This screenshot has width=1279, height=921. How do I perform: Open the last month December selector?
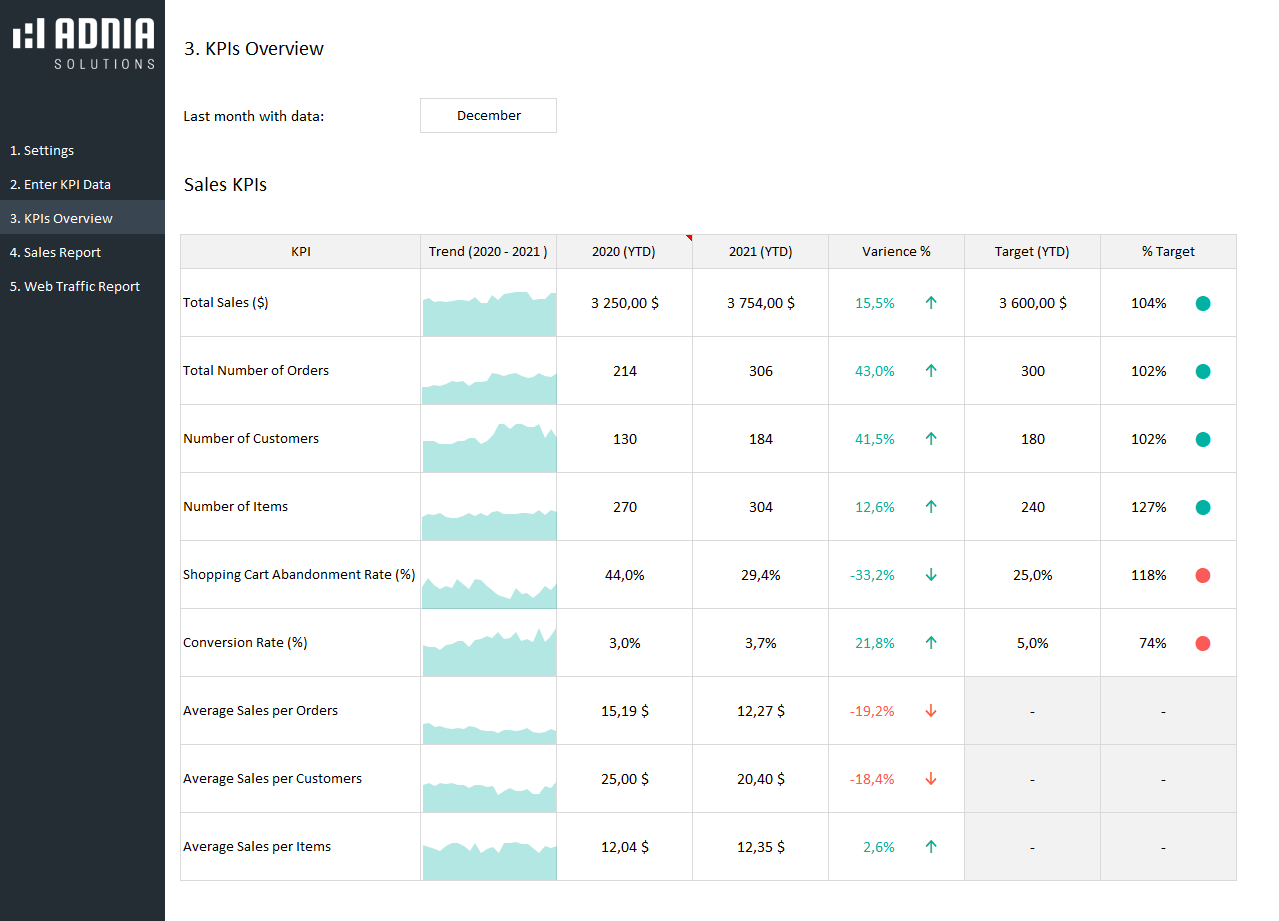tap(488, 116)
